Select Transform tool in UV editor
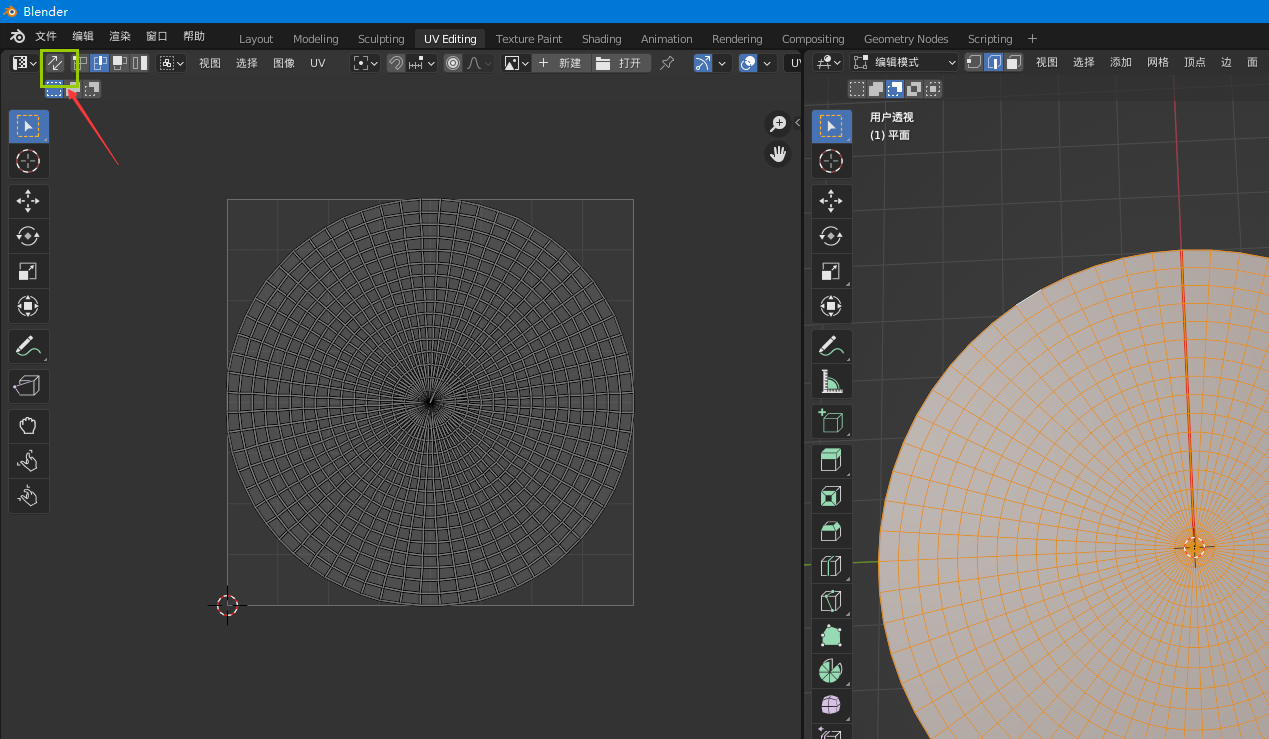Image resolution: width=1269 pixels, height=739 pixels. pos(28,306)
